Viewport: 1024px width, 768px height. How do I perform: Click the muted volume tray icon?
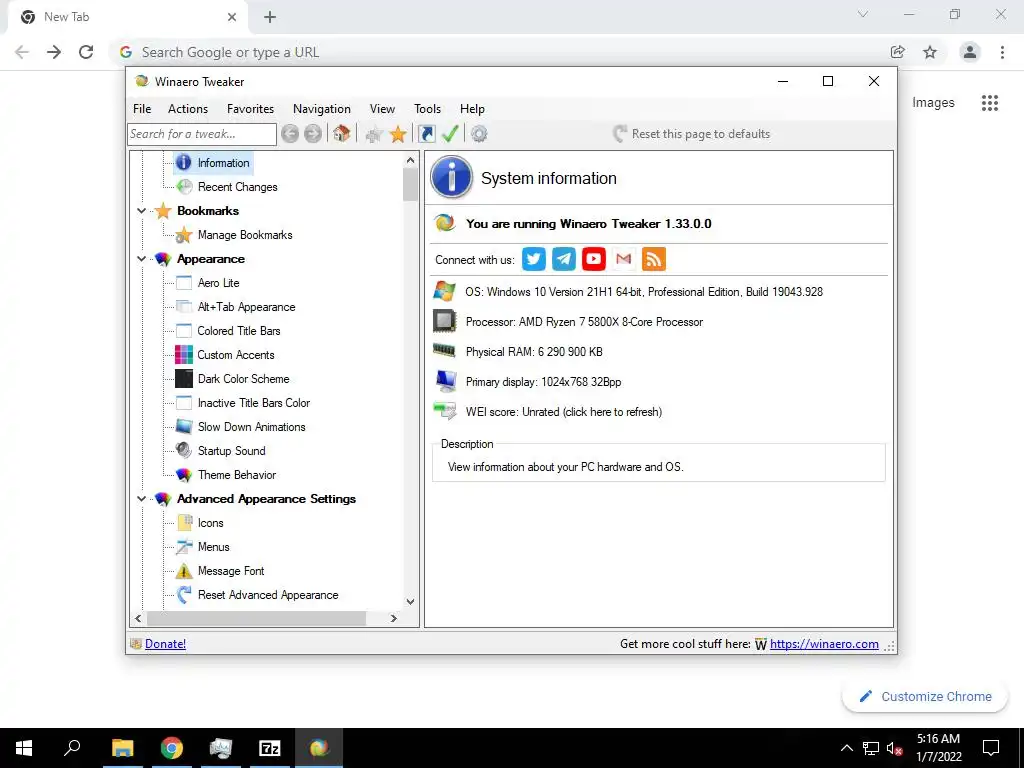click(x=894, y=748)
